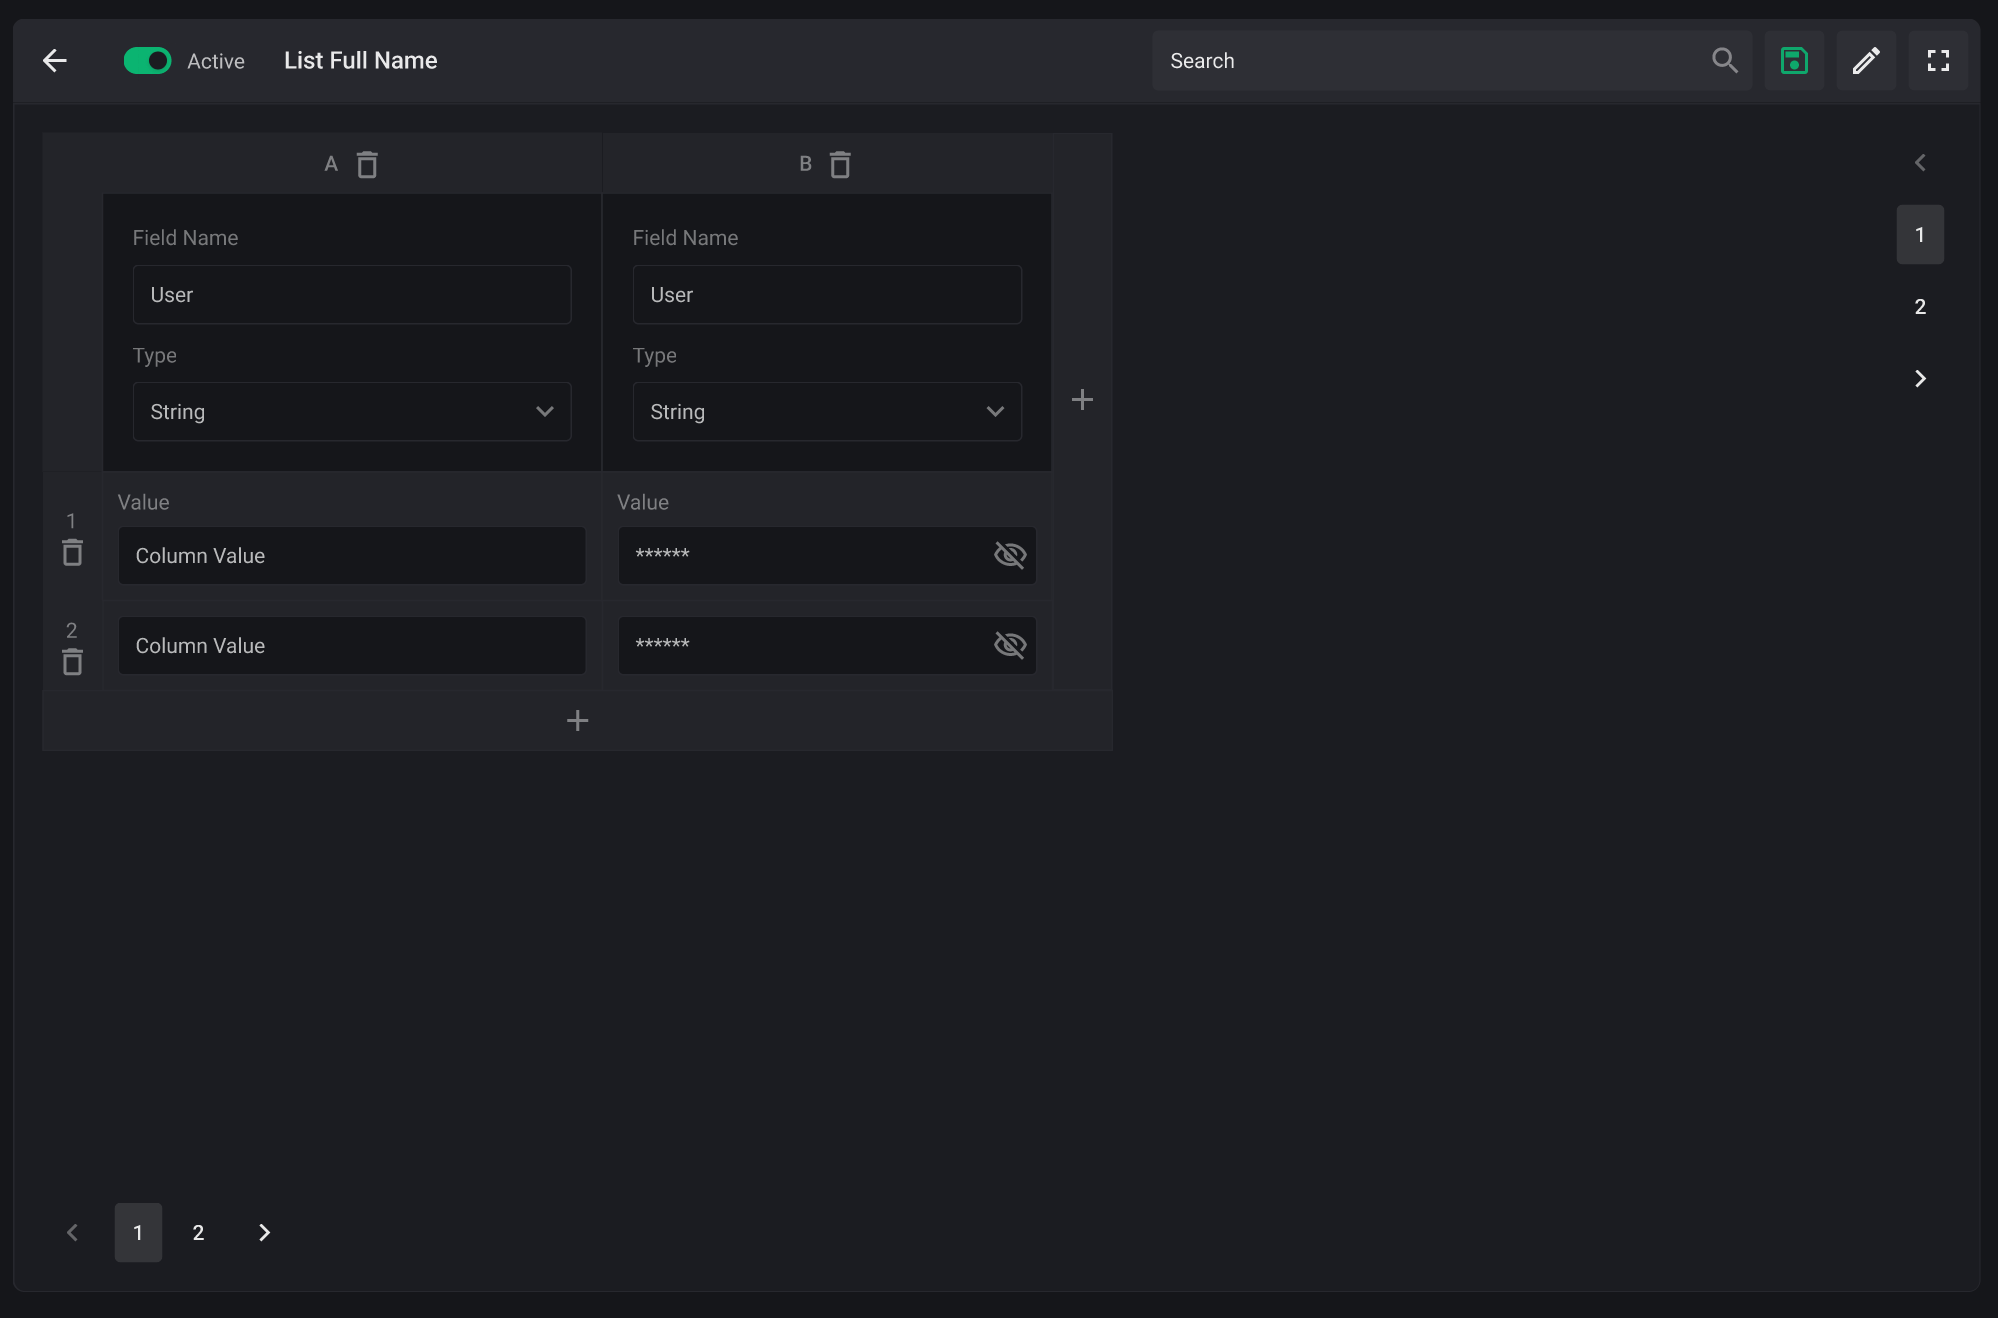Toggle the Active switch off
The width and height of the screenshot is (1998, 1318).
pyautogui.click(x=147, y=61)
